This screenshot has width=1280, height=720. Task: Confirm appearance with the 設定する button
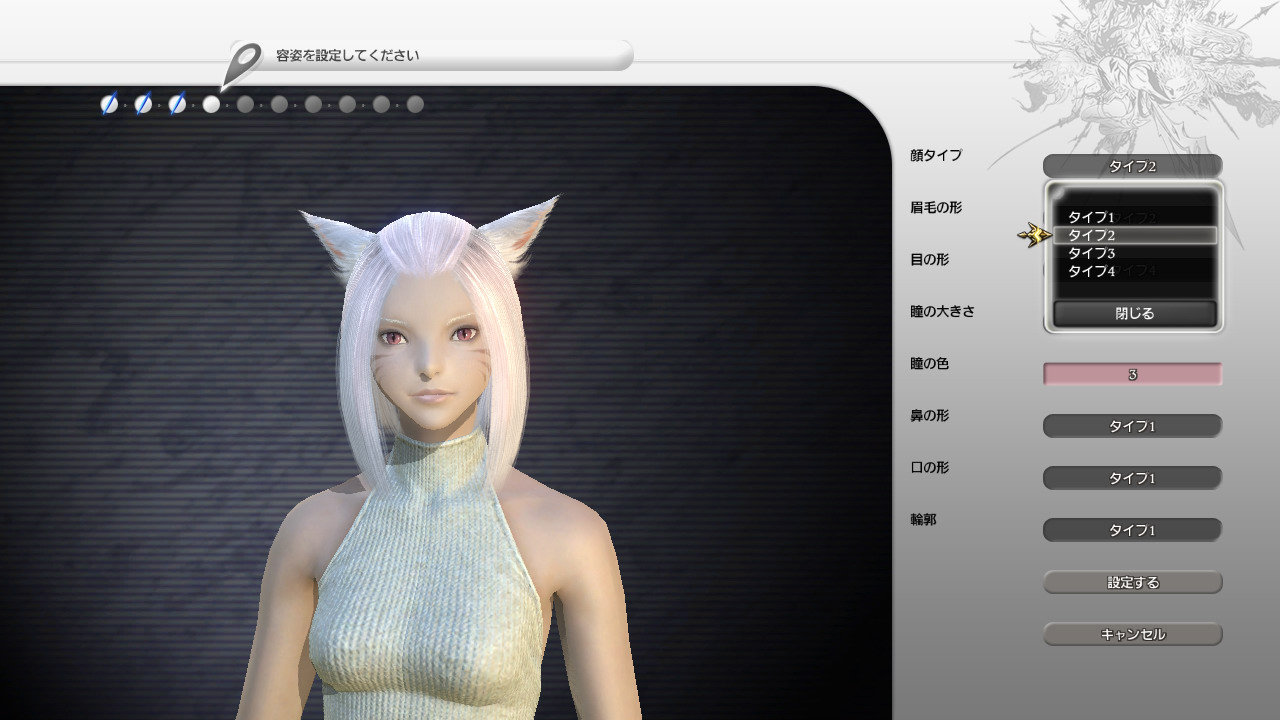click(1132, 582)
